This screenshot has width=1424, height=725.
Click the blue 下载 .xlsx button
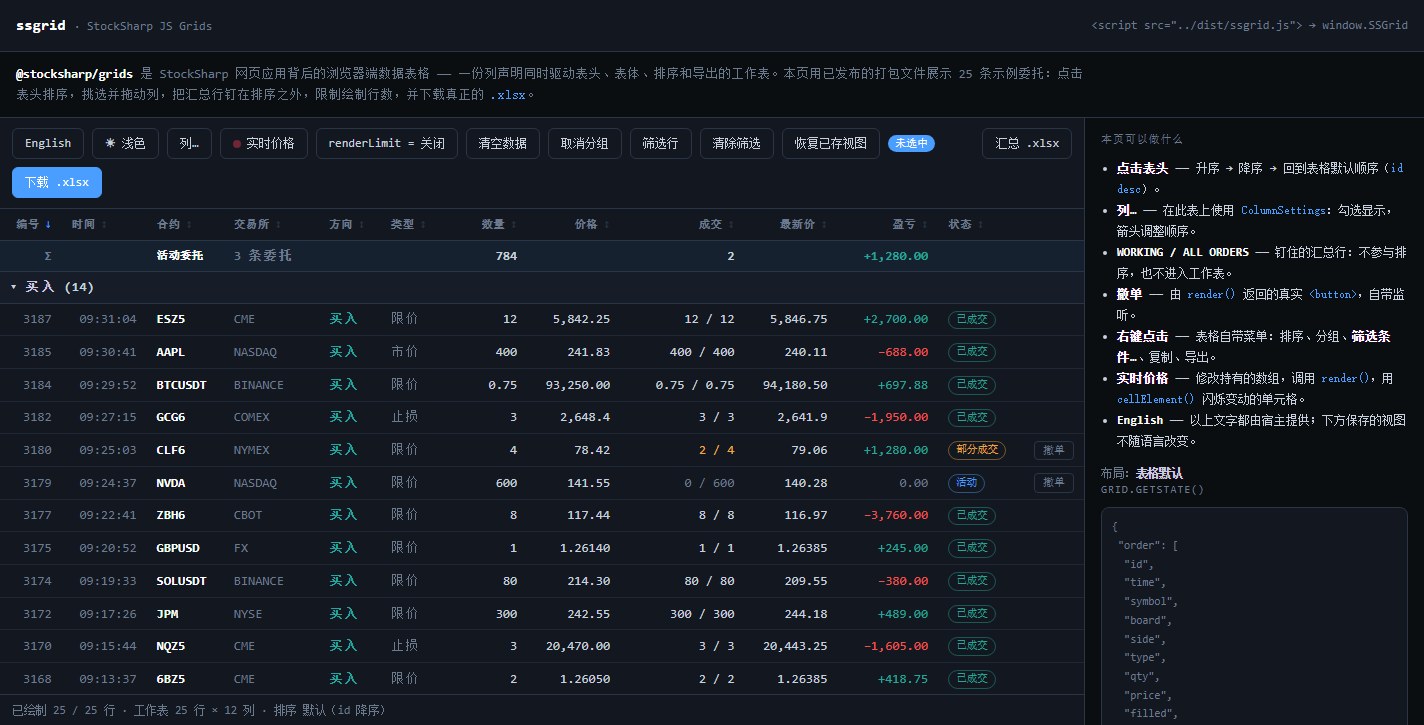pyautogui.click(x=57, y=182)
